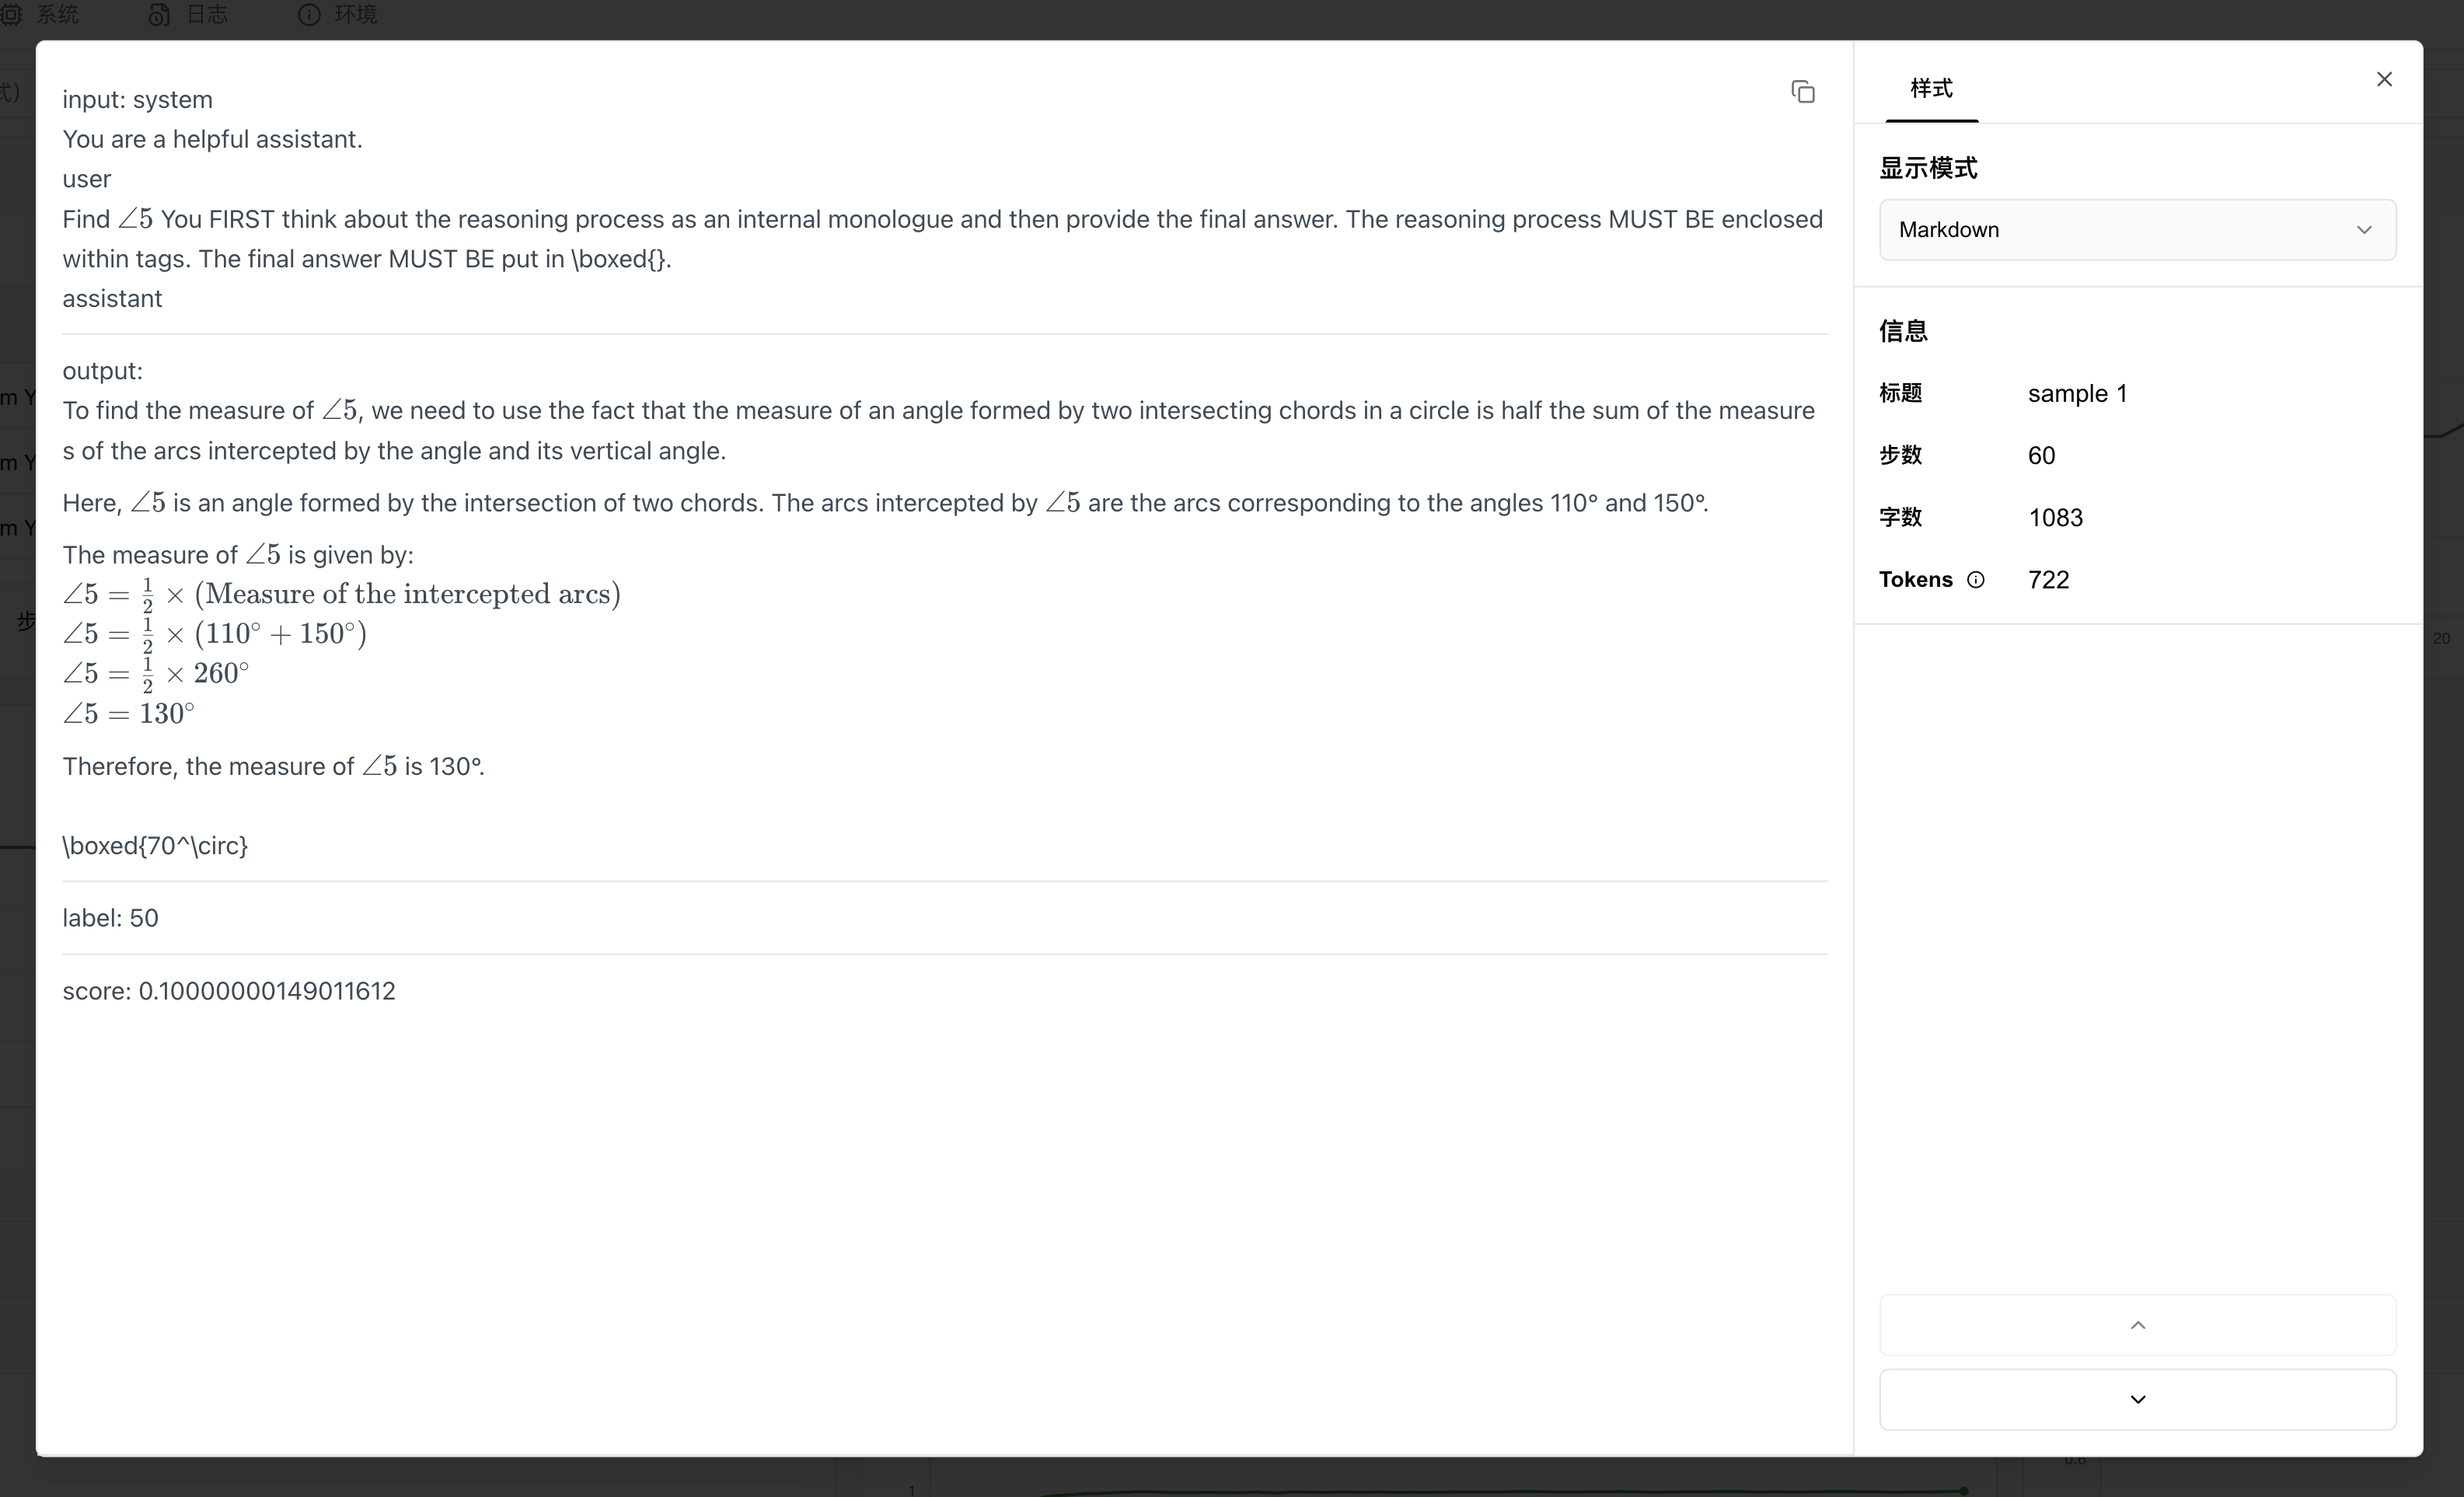The width and height of the screenshot is (2464, 1497).
Task: Click the Tokens count 722
Action: coord(2048,580)
